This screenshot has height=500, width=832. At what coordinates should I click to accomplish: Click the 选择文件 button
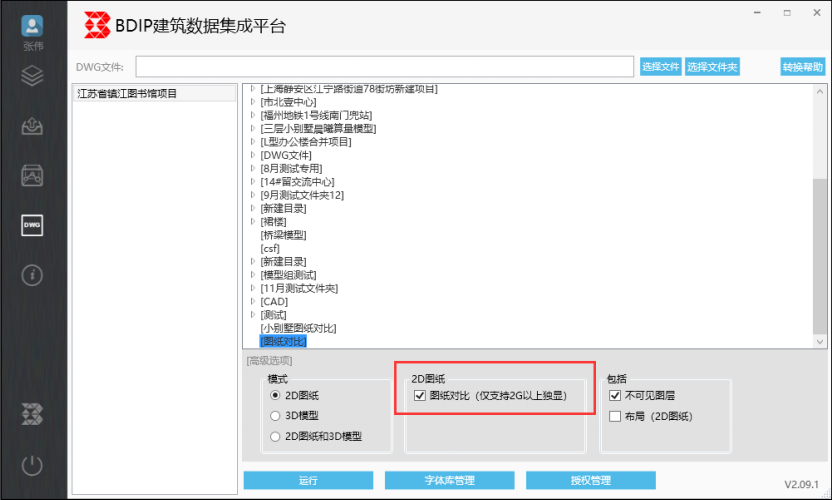click(x=661, y=67)
